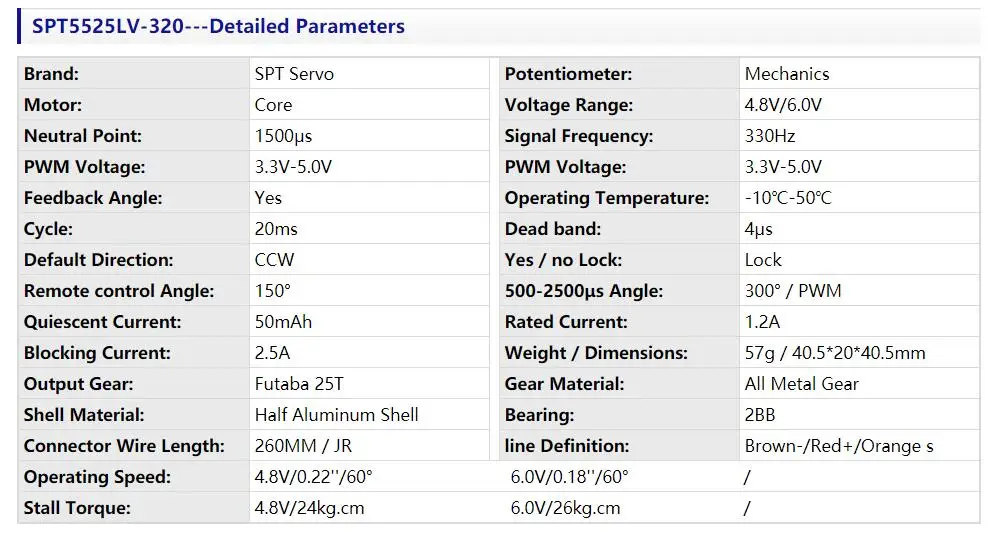Click the Voltage Range value 4.8V/6.0V

783,105
